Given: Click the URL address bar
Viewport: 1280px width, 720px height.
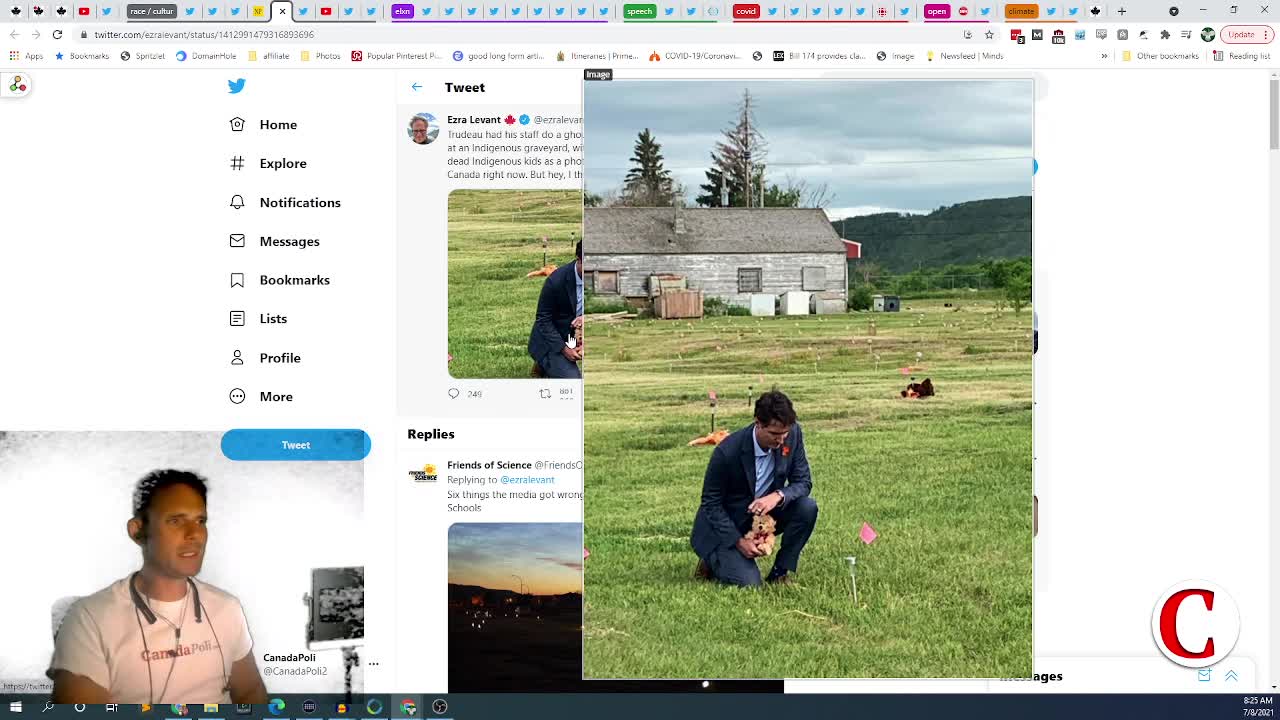Looking at the screenshot, I should pos(520,34).
